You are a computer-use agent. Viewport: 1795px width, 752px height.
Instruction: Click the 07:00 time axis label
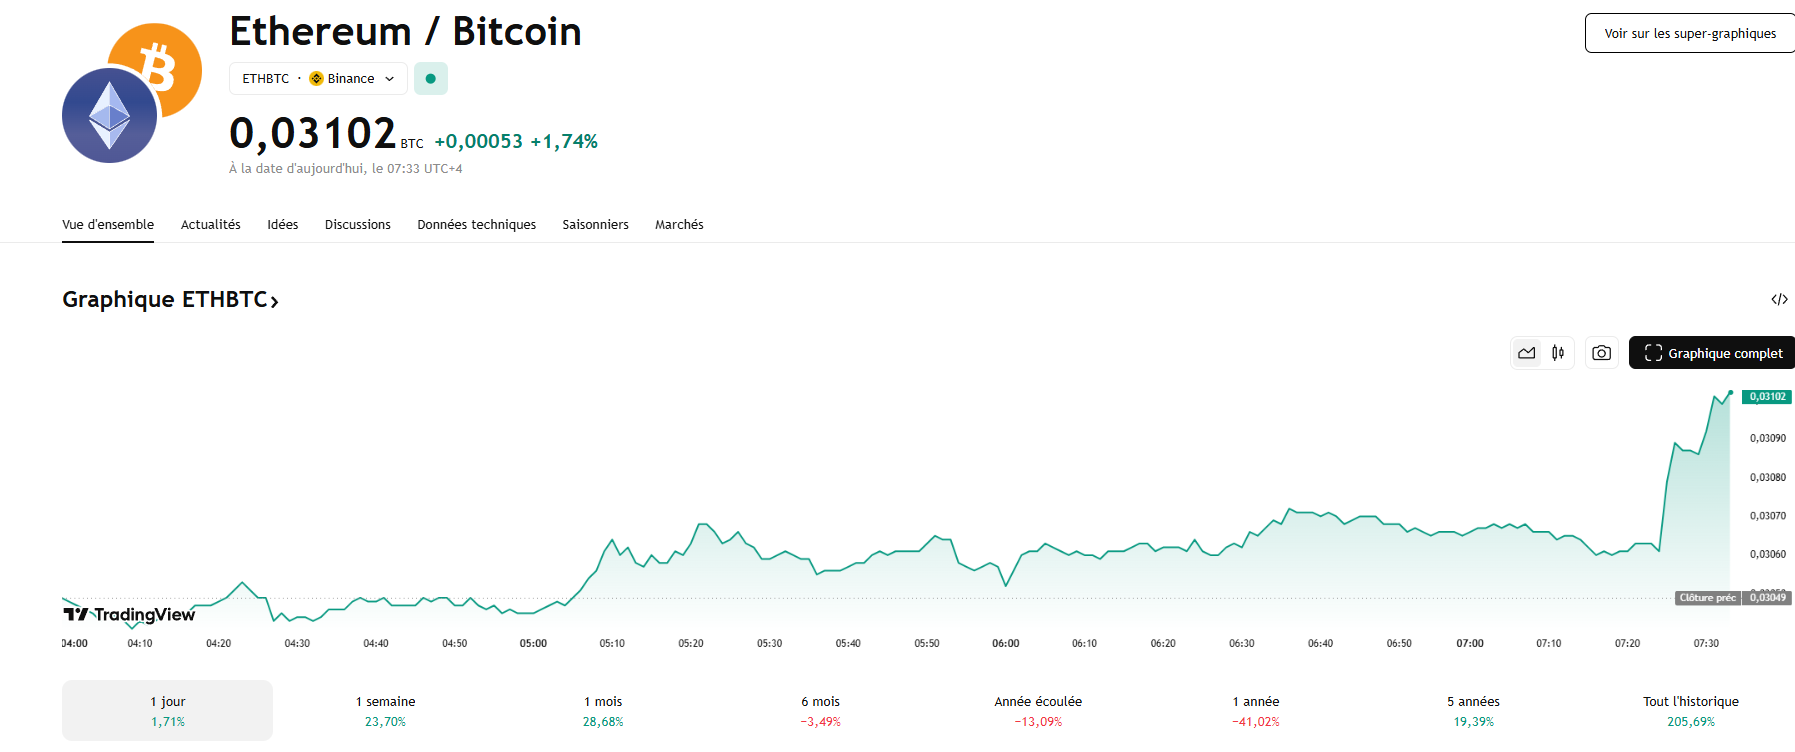point(1470,643)
